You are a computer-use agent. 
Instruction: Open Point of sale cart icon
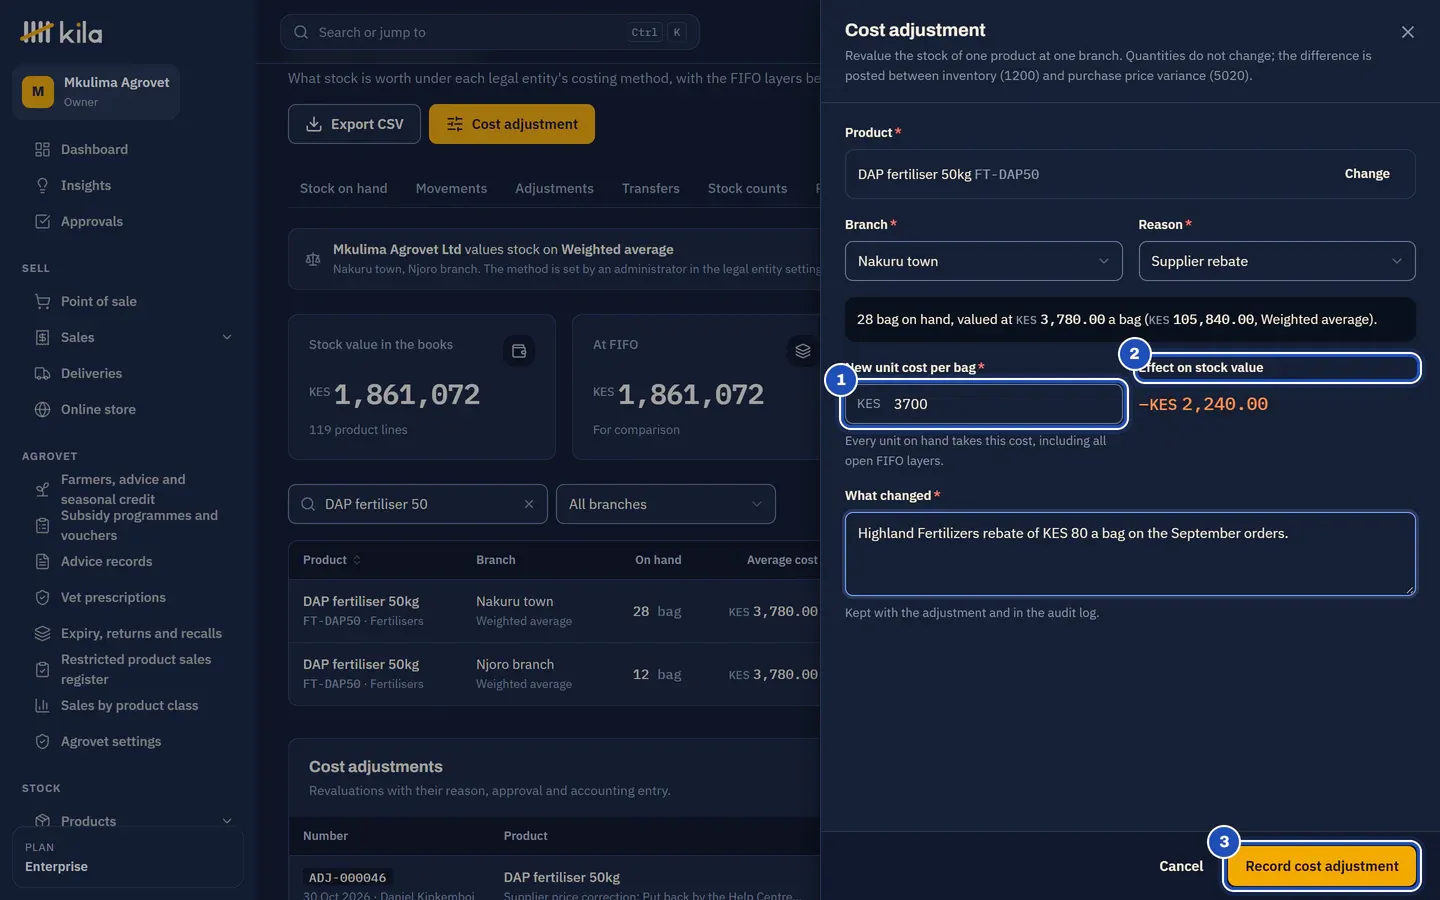coord(42,301)
